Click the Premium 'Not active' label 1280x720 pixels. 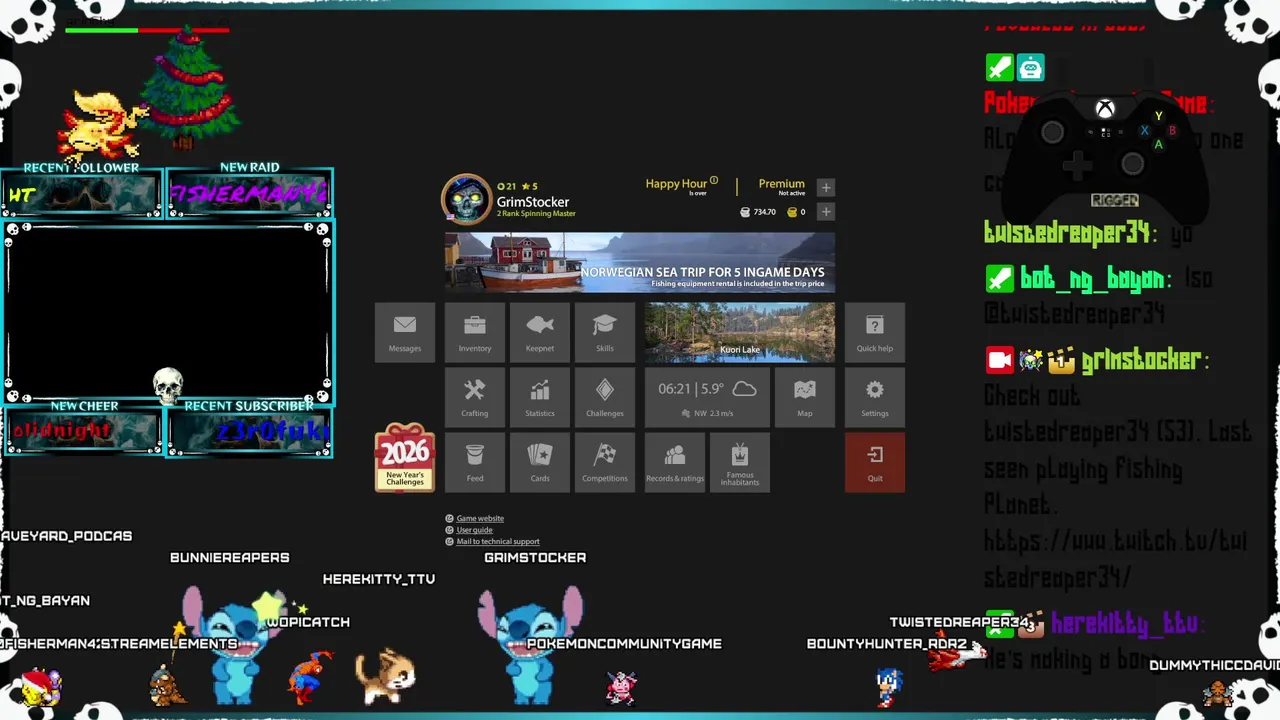click(x=791, y=194)
